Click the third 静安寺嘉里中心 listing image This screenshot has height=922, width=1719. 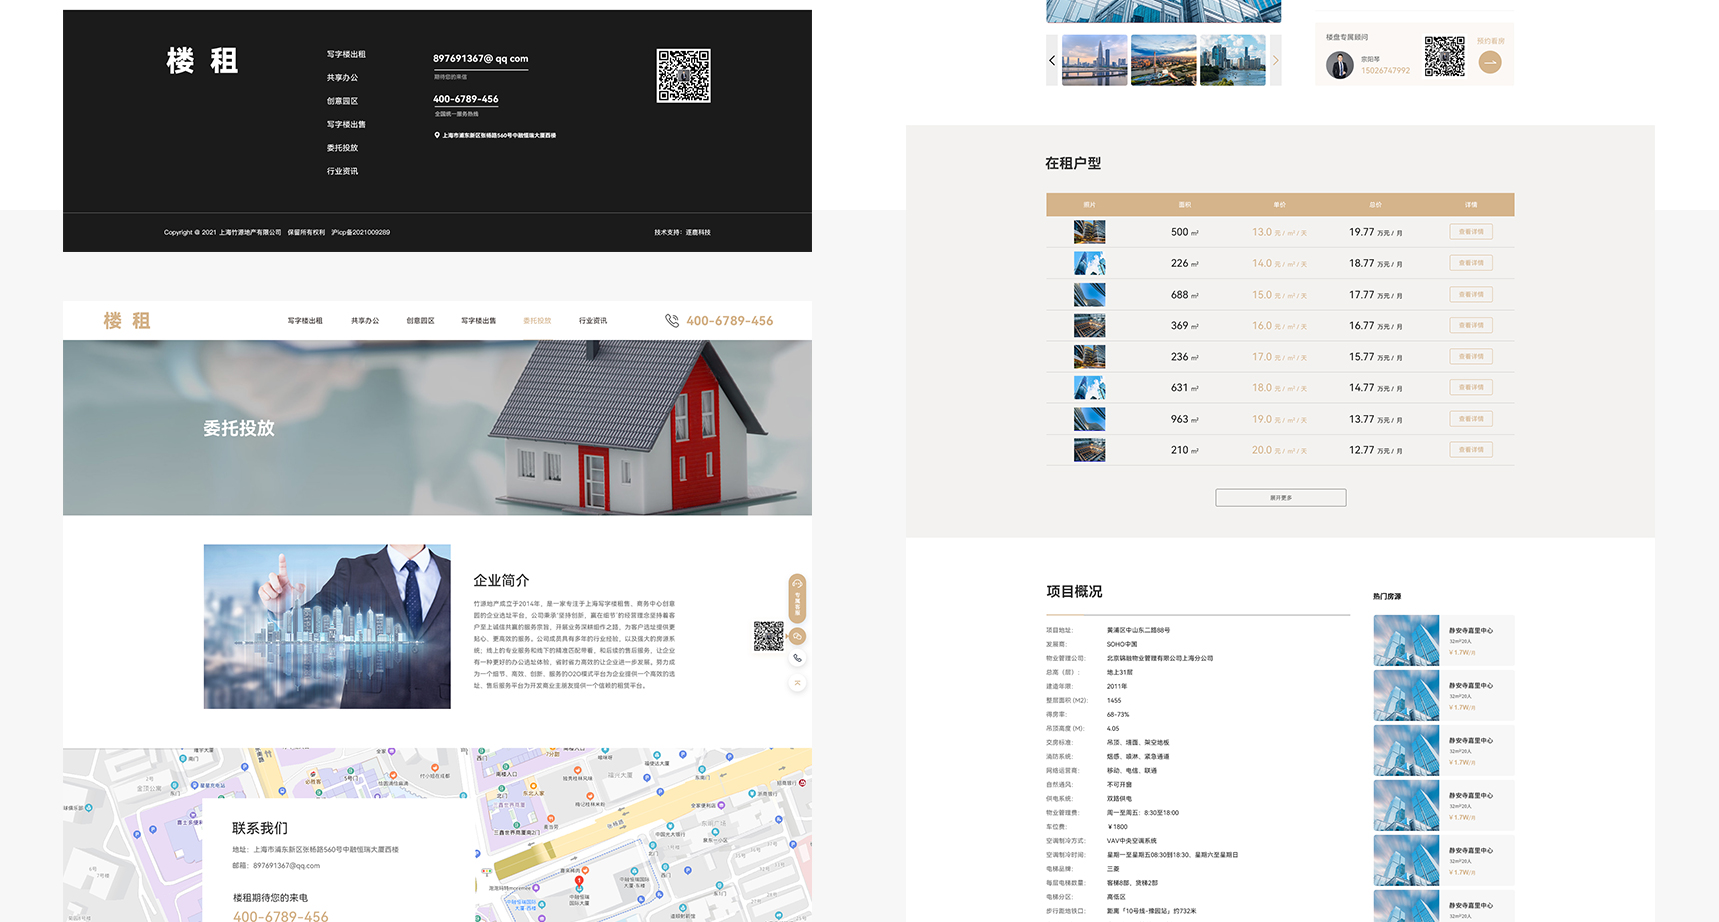[1406, 750]
